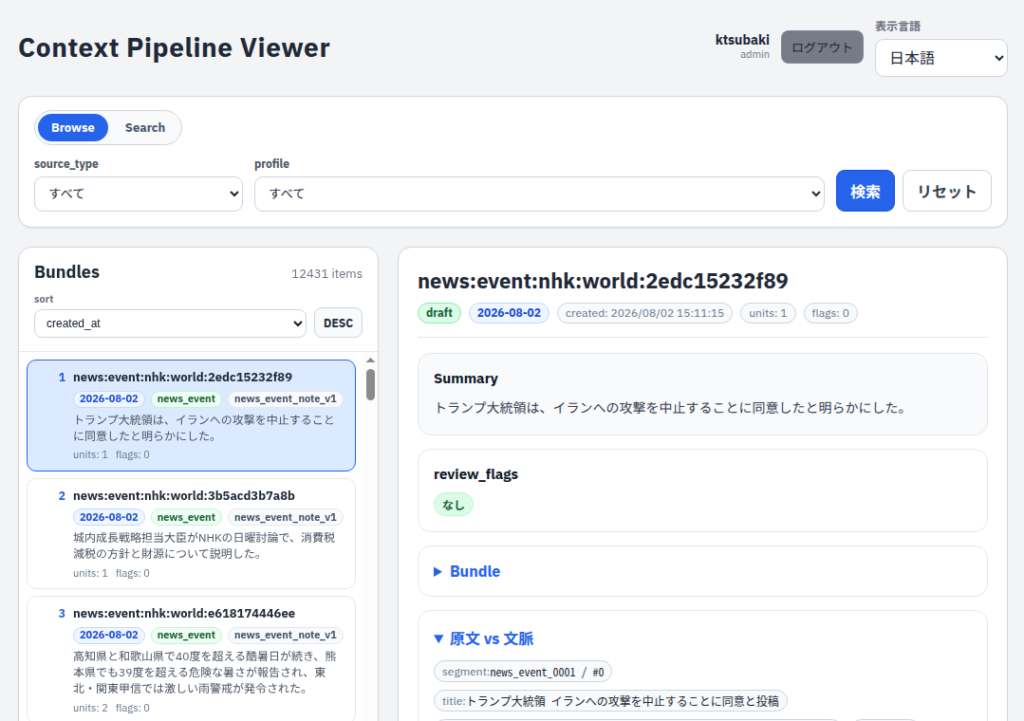The height and width of the screenshot is (721, 1024).
Task: Select bundle news:event:nhk:world:2edc15232f89 in list
Action: pyautogui.click(x=191, y=415)
